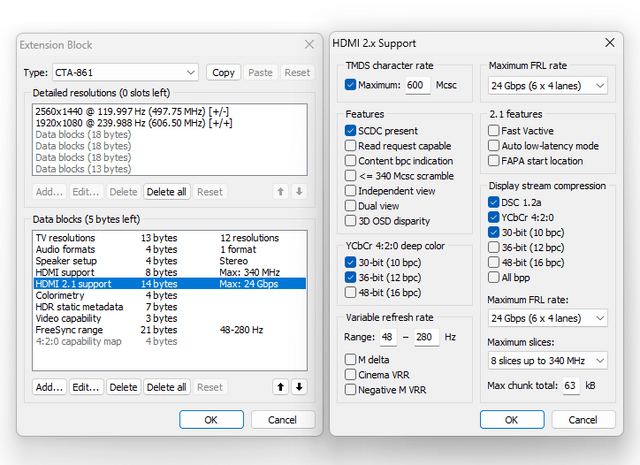
Task: Click Delete all under Data blocks
Action: click(167, 387)
